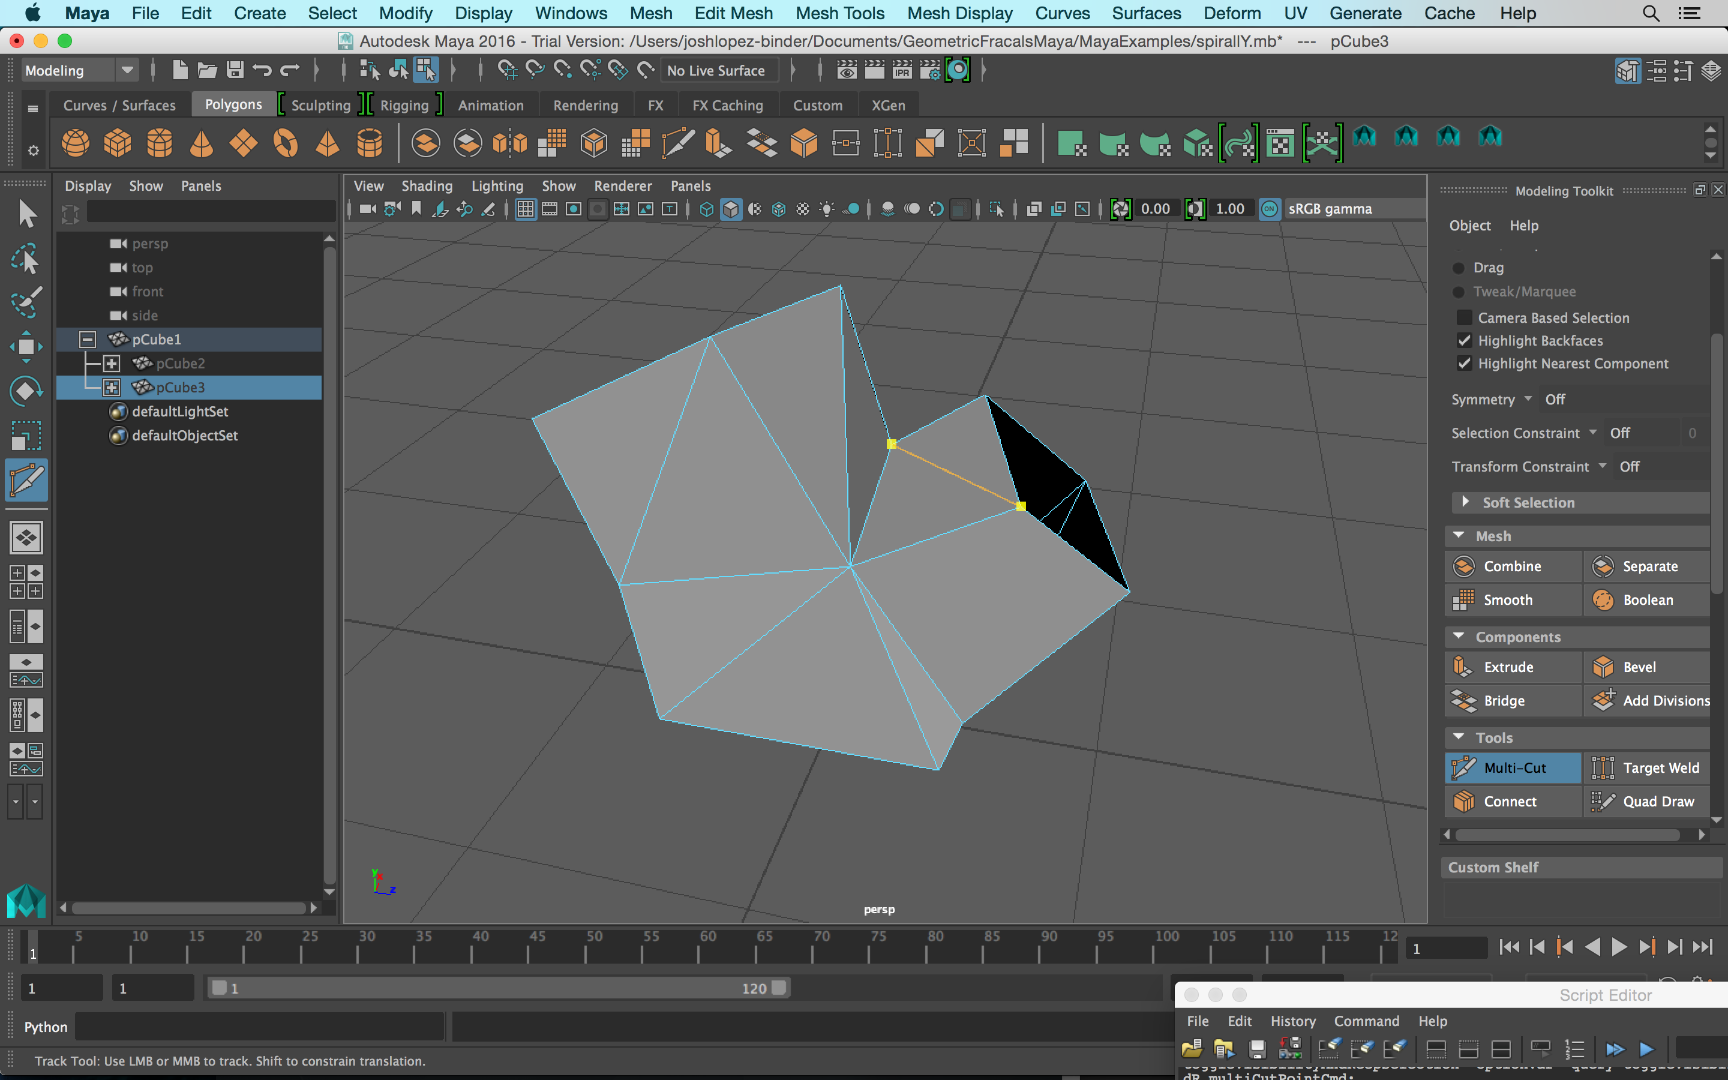Click the Combine button
The image size is (1728, 1080).
coord(1513,567)
